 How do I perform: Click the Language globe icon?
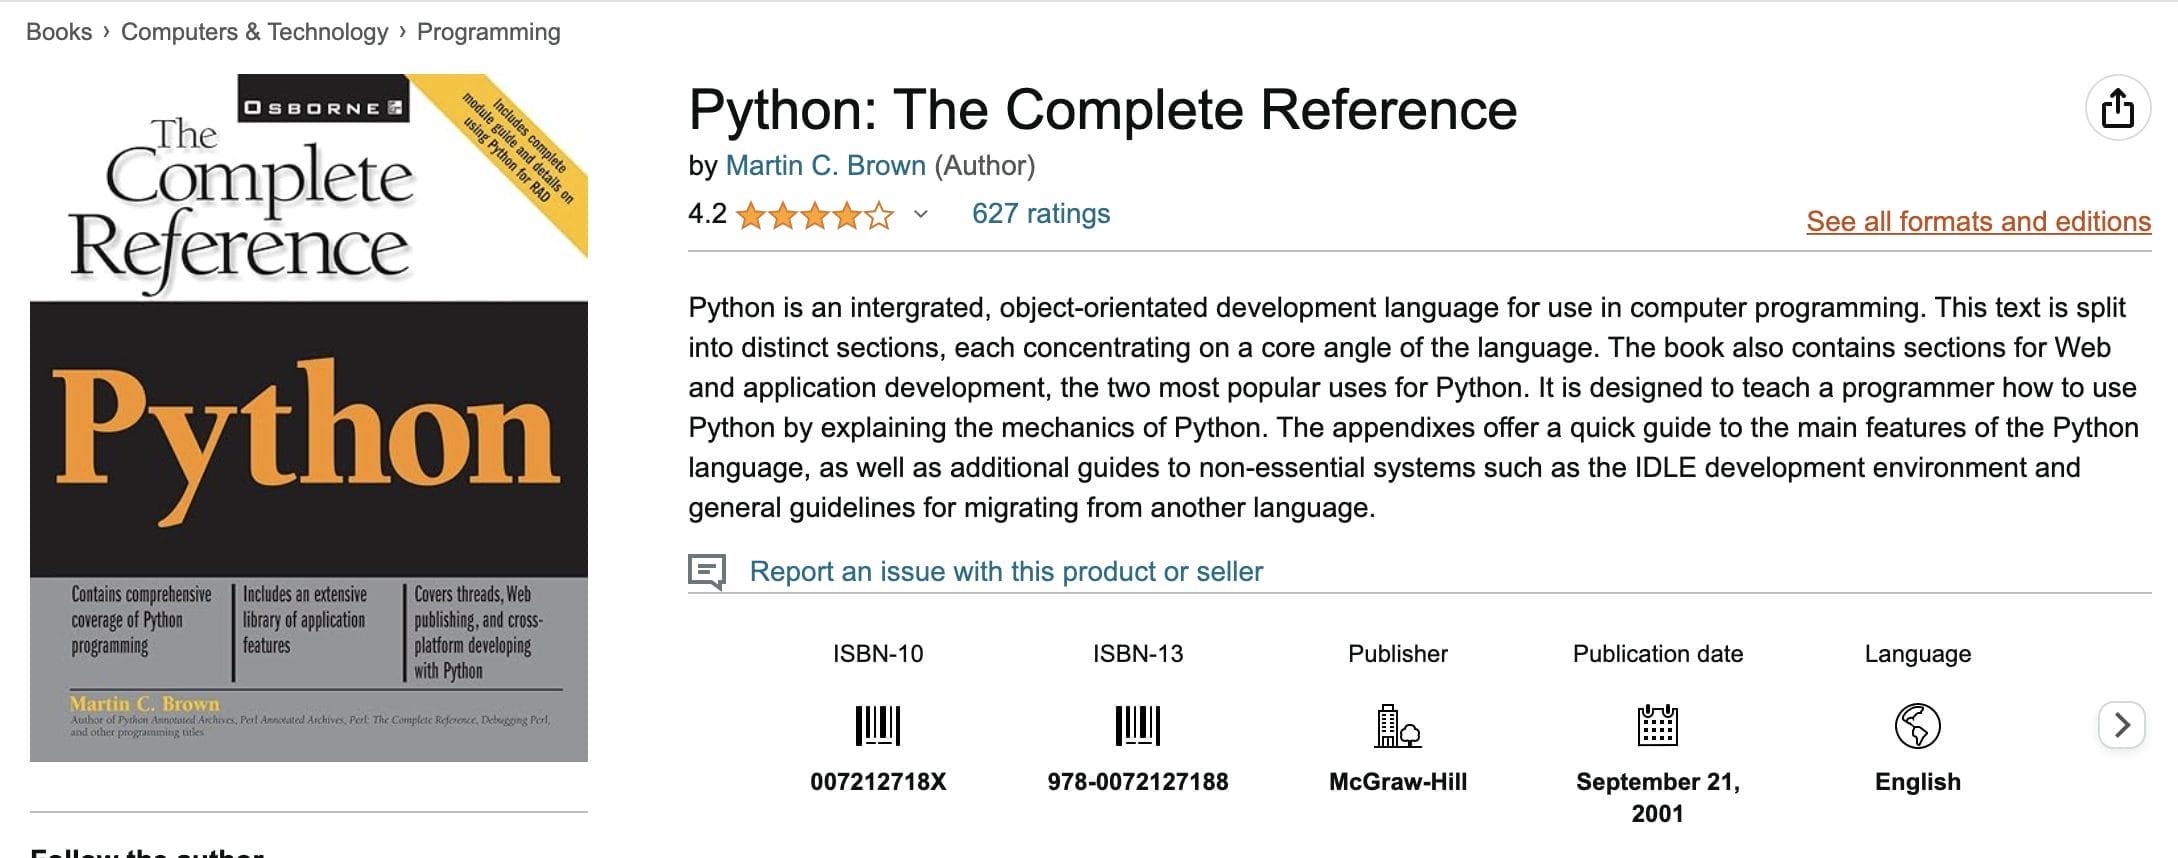coord(1917,725)
